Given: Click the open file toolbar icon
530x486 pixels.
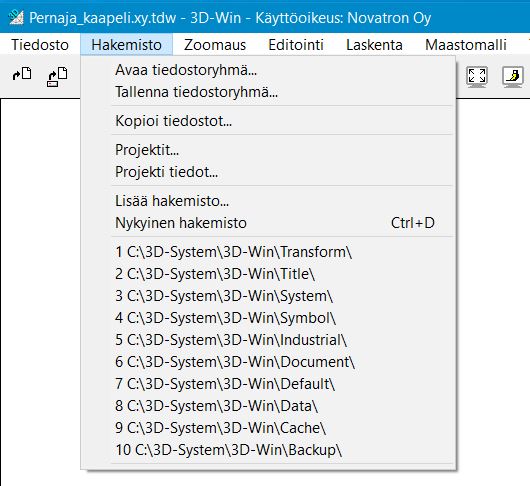Looking at the screenshot, I should point(22,73).
